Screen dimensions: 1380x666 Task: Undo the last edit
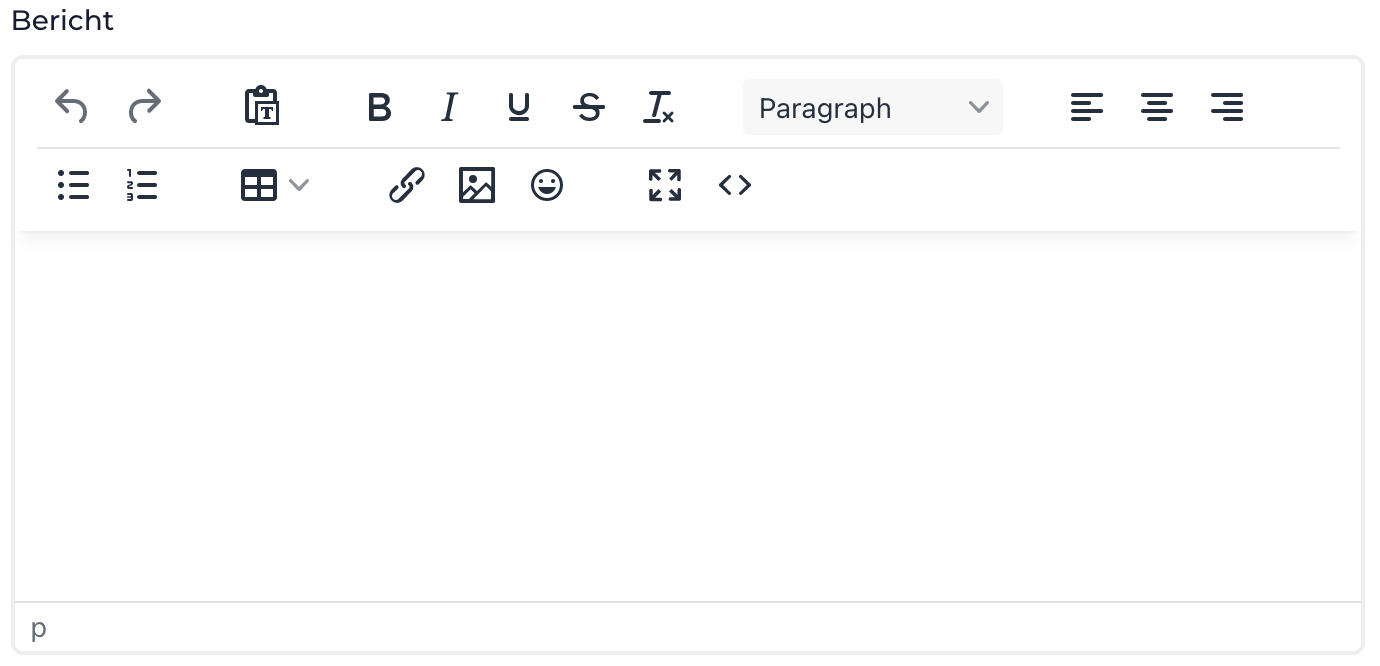[x=72, y=106]
